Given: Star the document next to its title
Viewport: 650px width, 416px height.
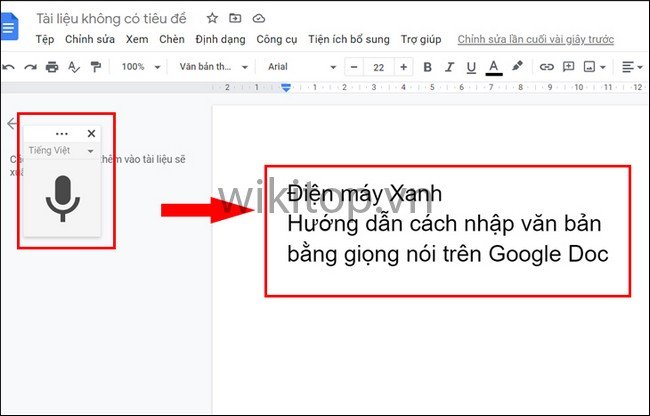Looking at the screenshot, I should [x=211, y=18].
